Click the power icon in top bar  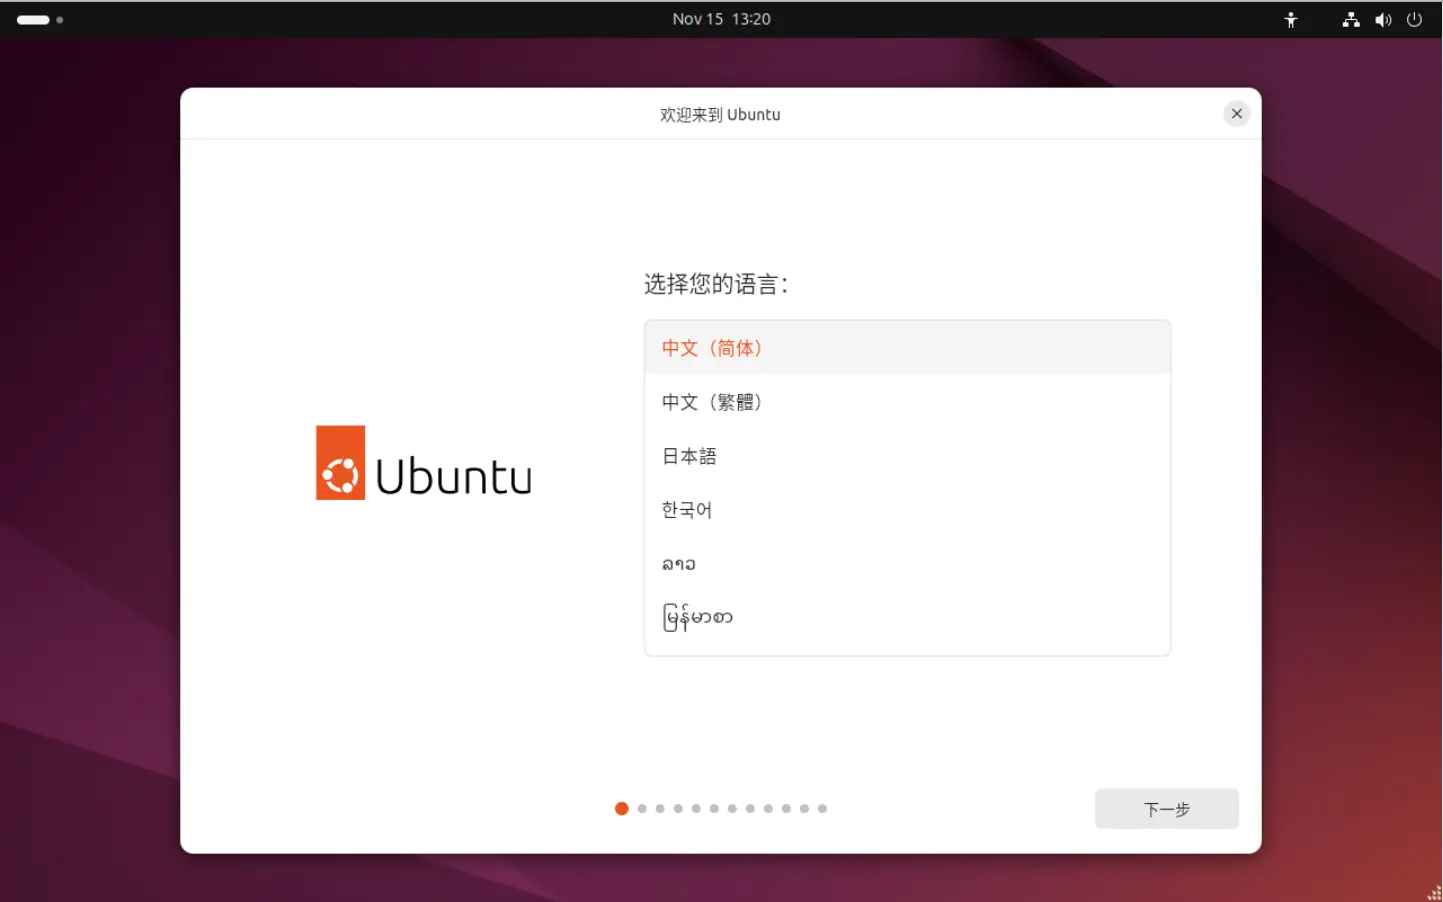1414,20
